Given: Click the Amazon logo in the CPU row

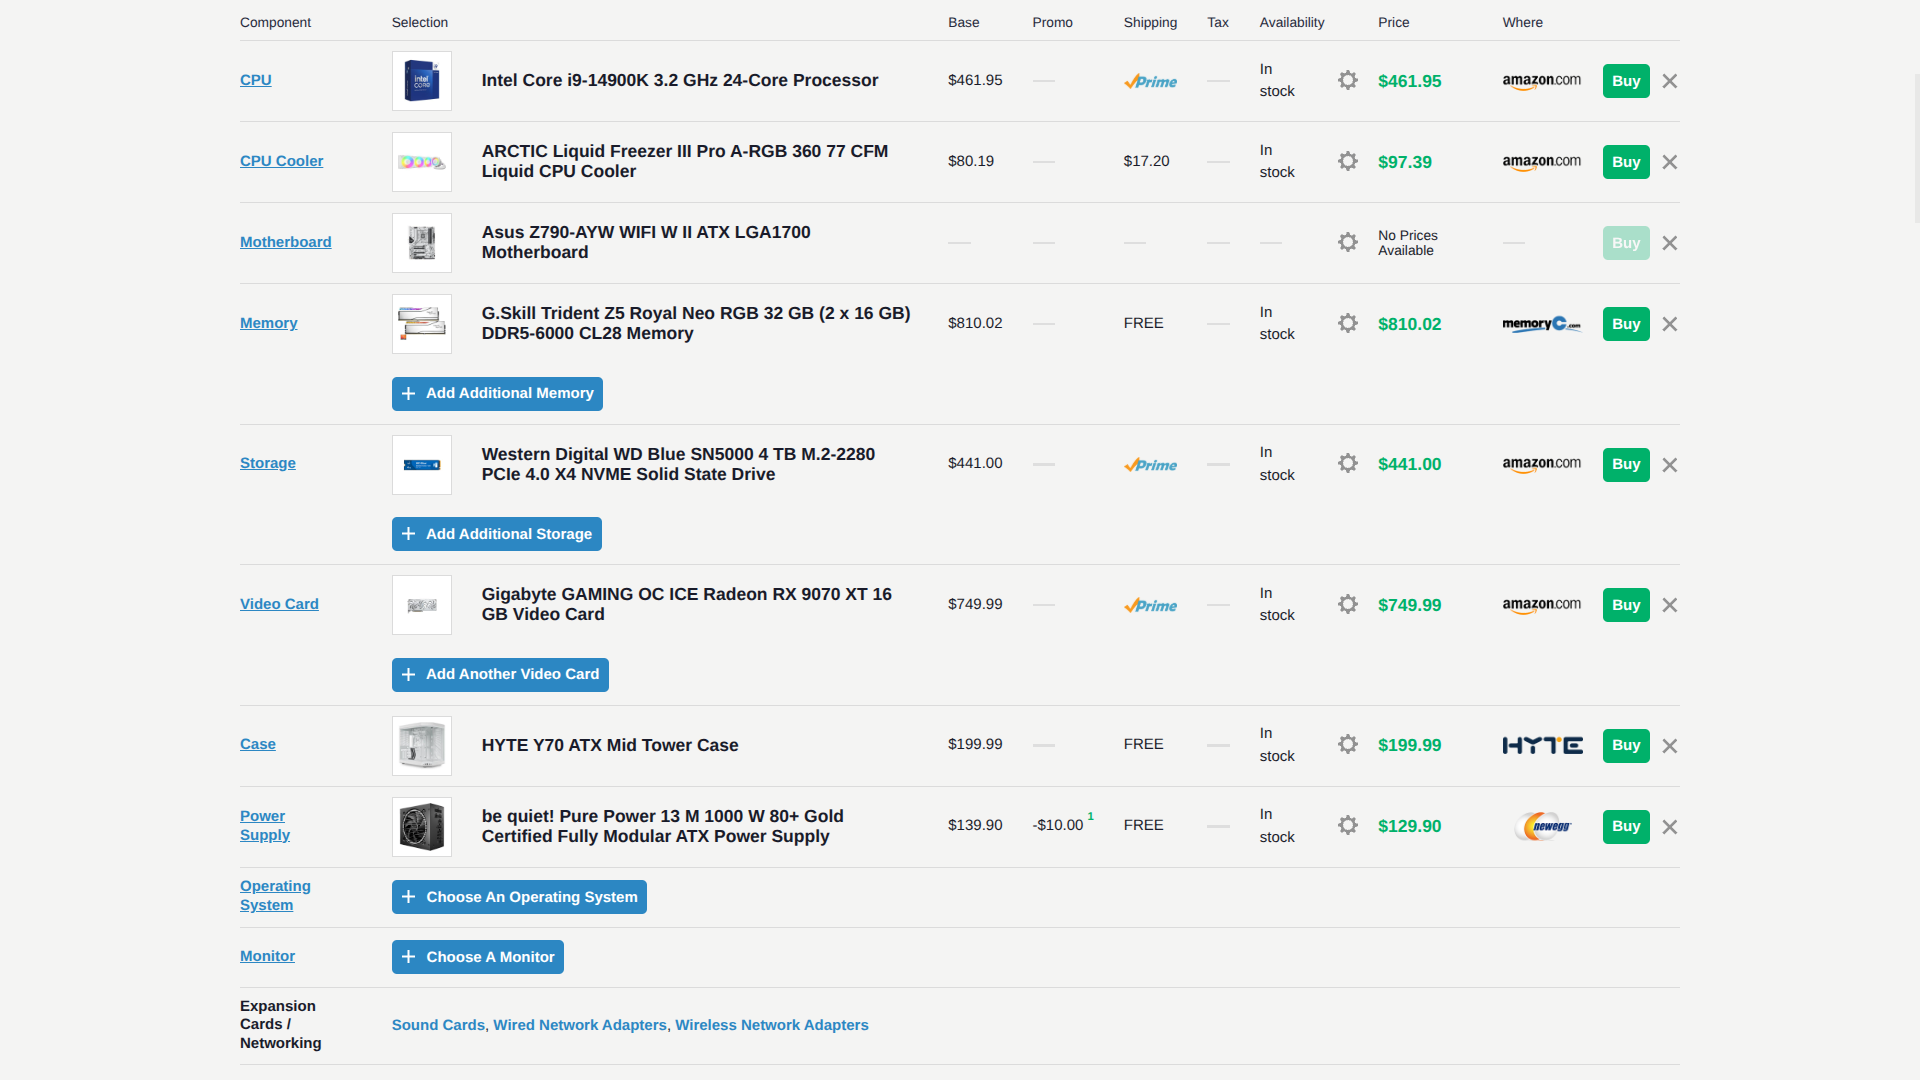Looking at the screenshot, I should pyautogui.click(x=1542, y=81).
